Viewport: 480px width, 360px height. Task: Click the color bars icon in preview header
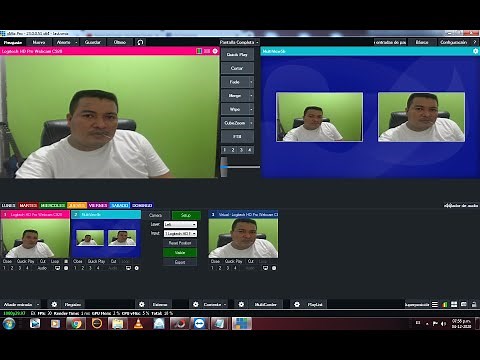tap(199, 51)
